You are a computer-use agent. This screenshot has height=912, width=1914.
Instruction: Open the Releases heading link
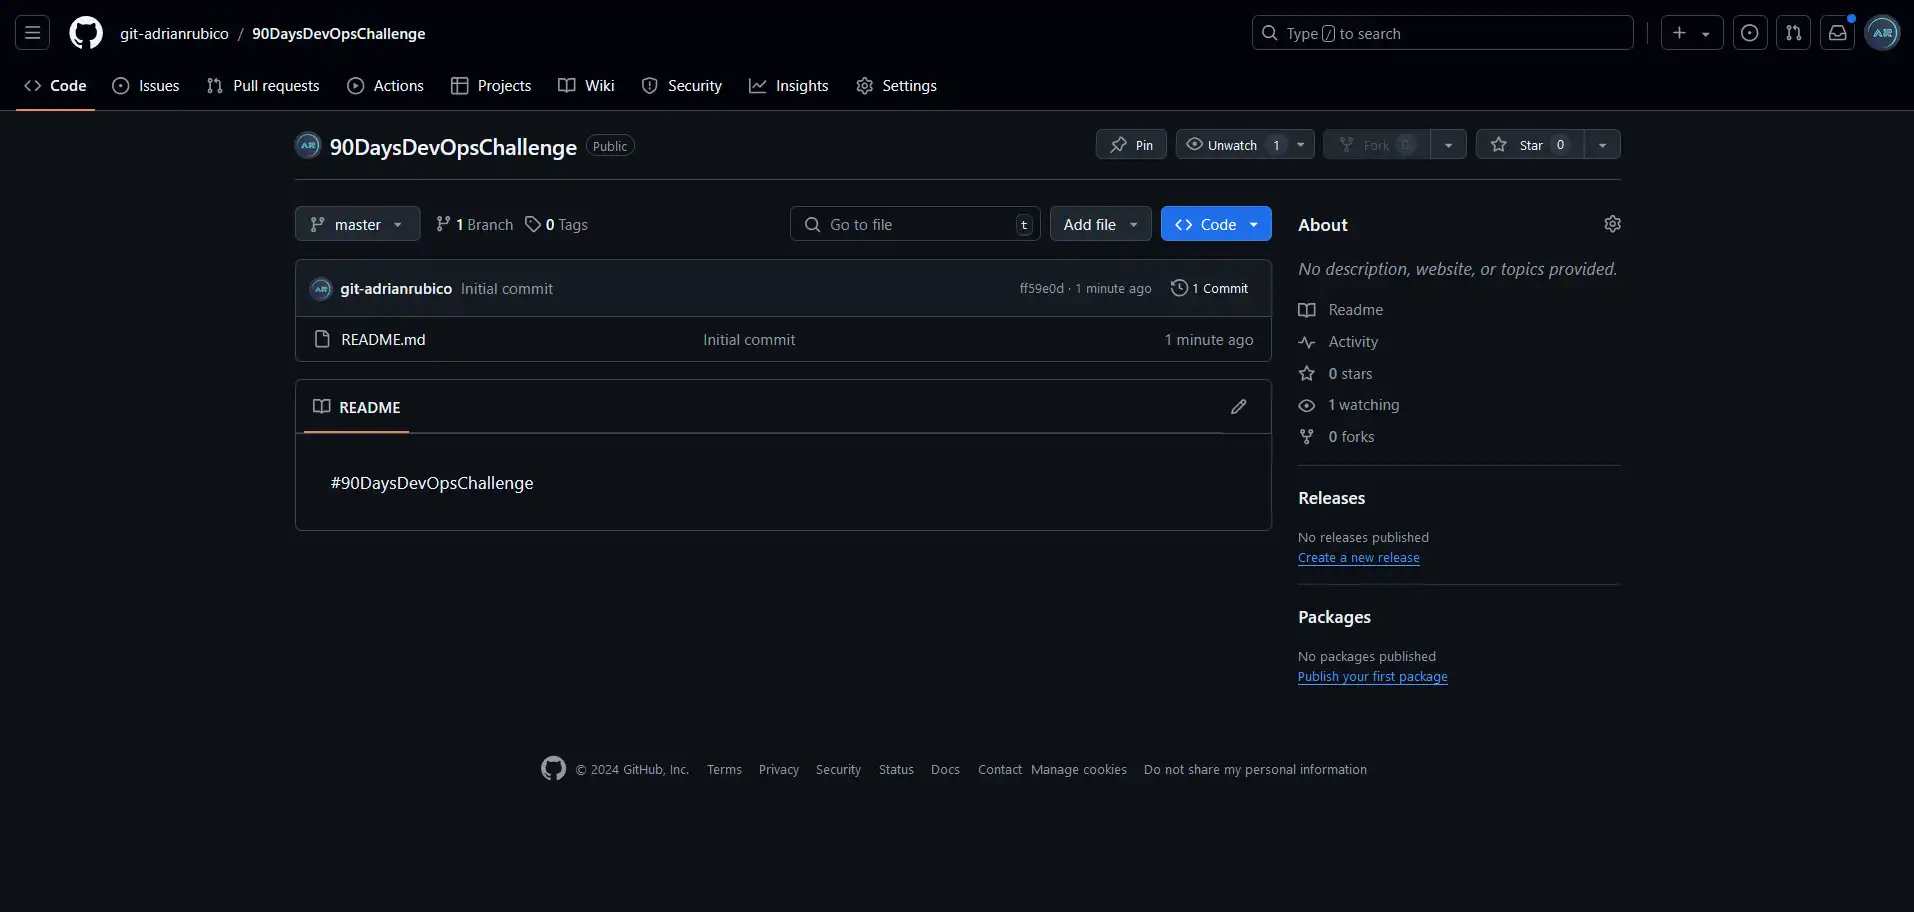click(x=1331, y=498)
